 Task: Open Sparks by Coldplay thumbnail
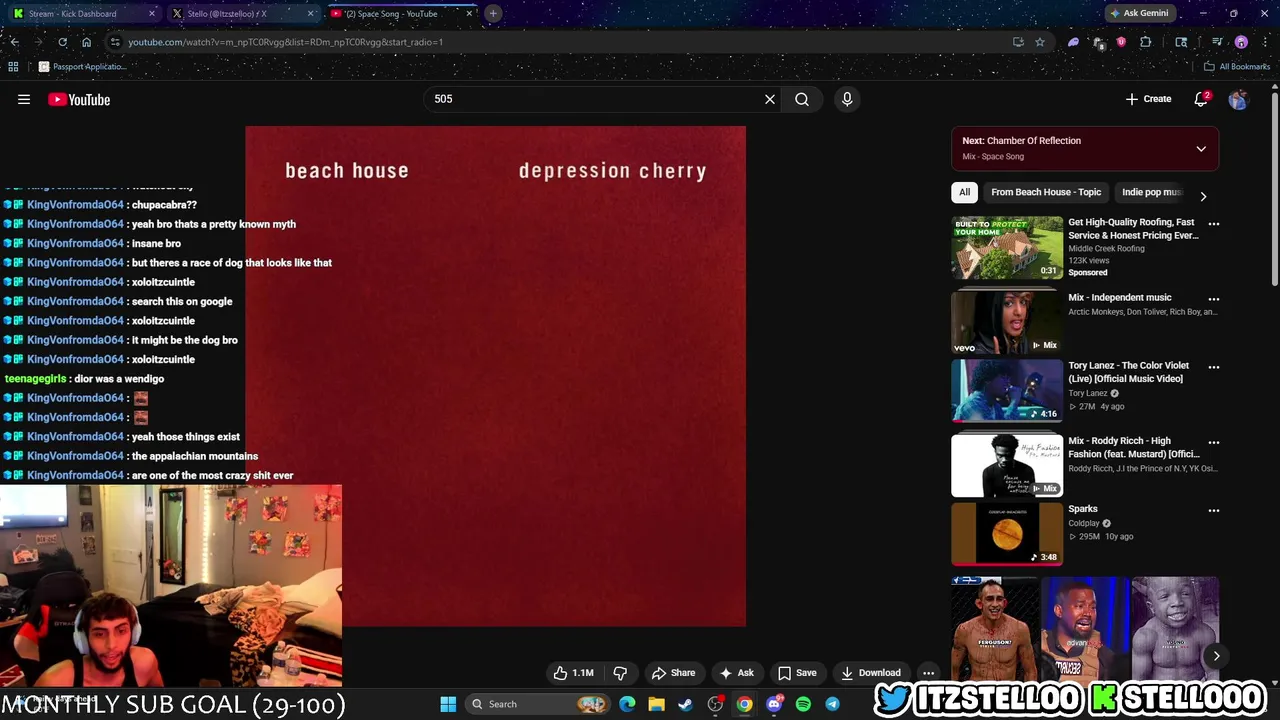pyautogui.click(x=1007, y=534)
